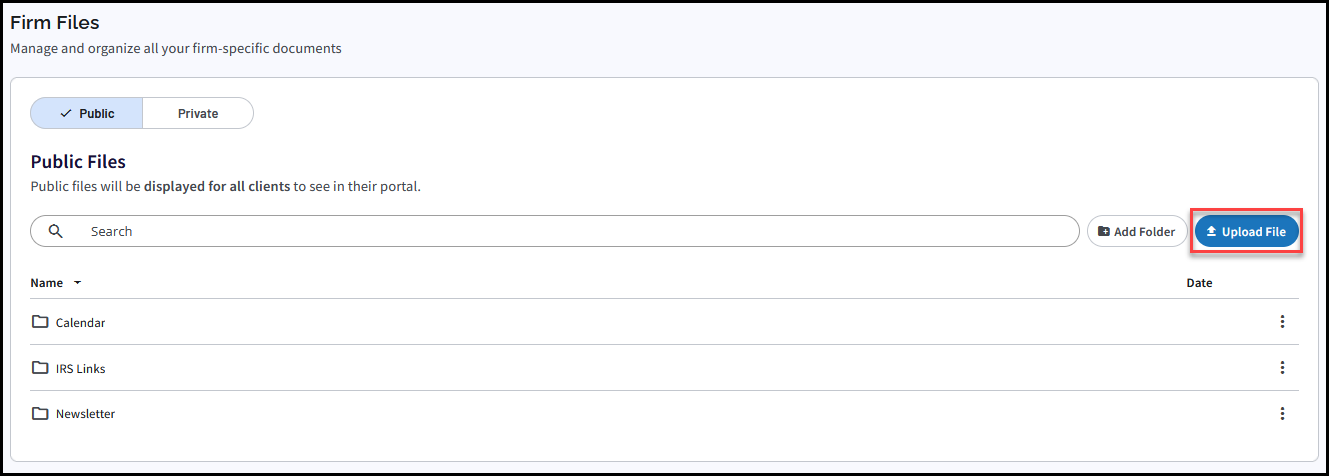Screen dimensions: 1329x476
Task: Open the IRS Links folder
Action: coord(80,369)
